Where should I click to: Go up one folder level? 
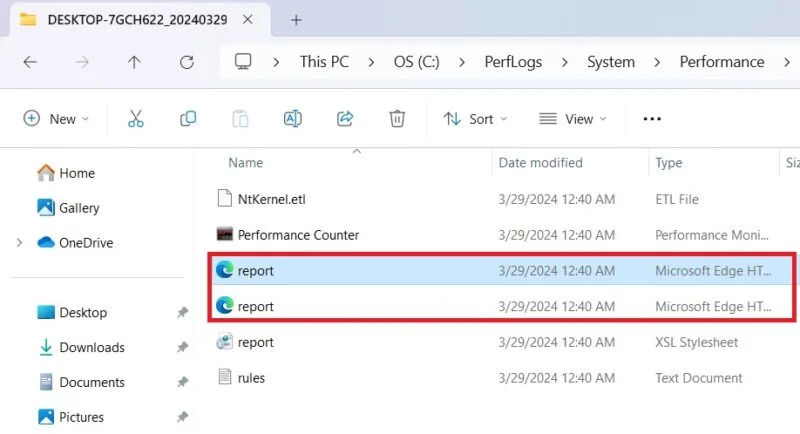tap(134, 62)
